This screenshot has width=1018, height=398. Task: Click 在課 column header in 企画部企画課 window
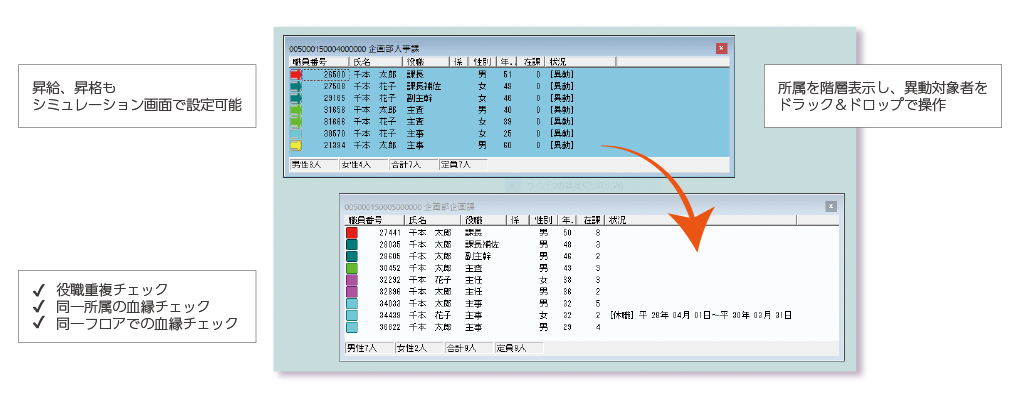591,220
